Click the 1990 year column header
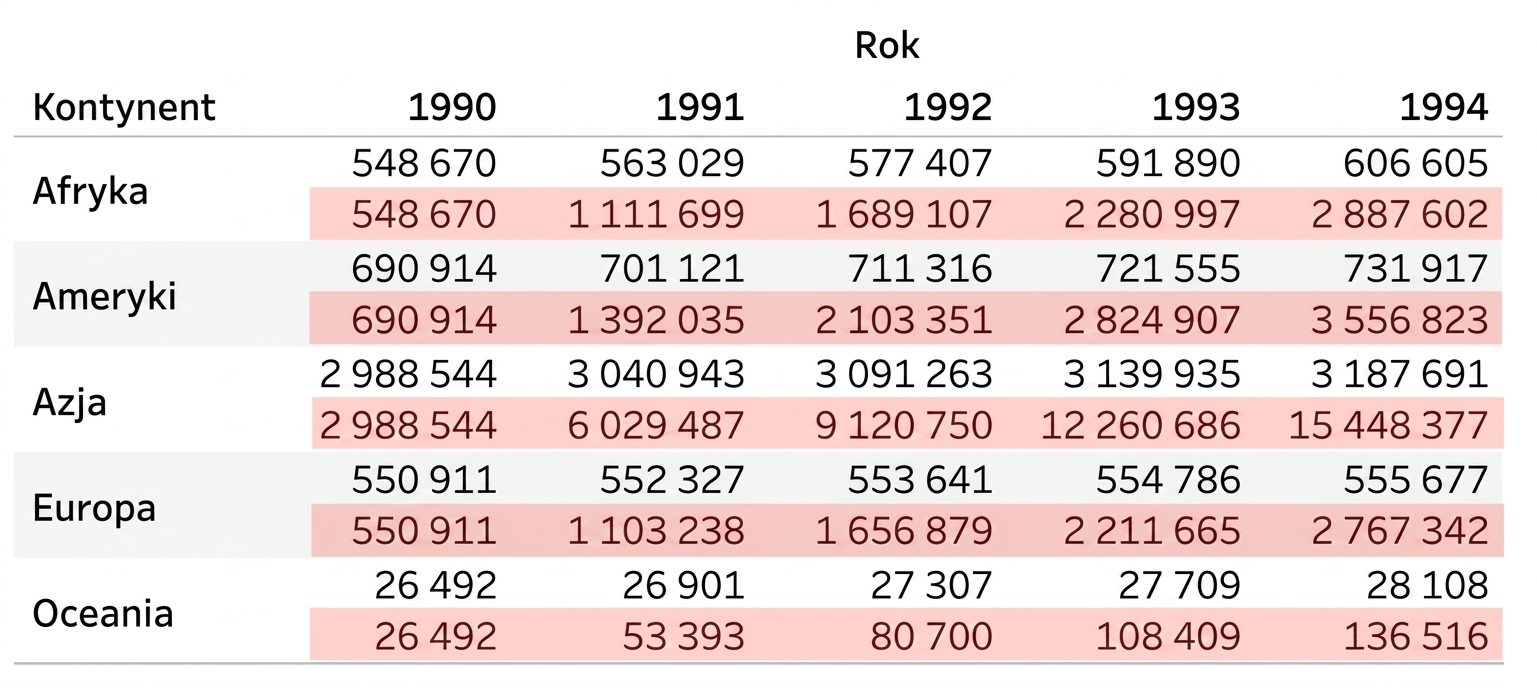 (452, 107)
